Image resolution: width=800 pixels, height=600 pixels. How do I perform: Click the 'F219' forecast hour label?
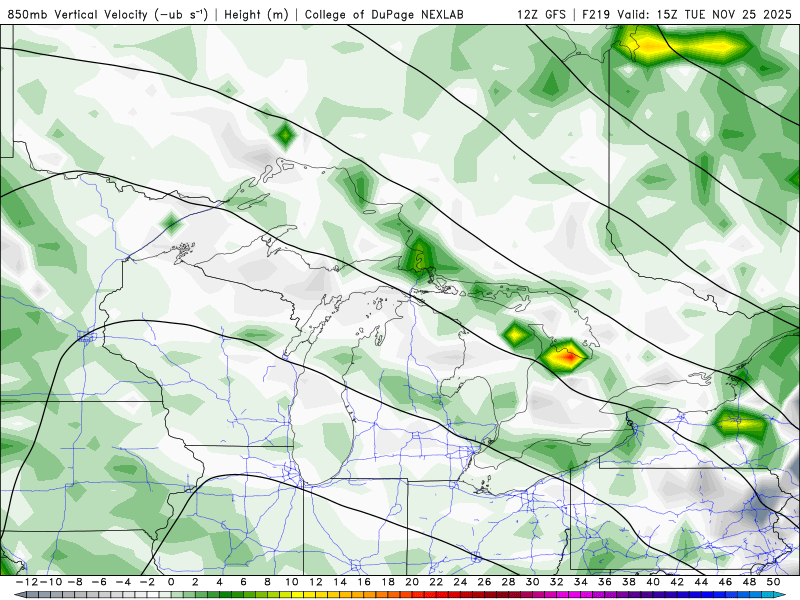click(595, 14)
